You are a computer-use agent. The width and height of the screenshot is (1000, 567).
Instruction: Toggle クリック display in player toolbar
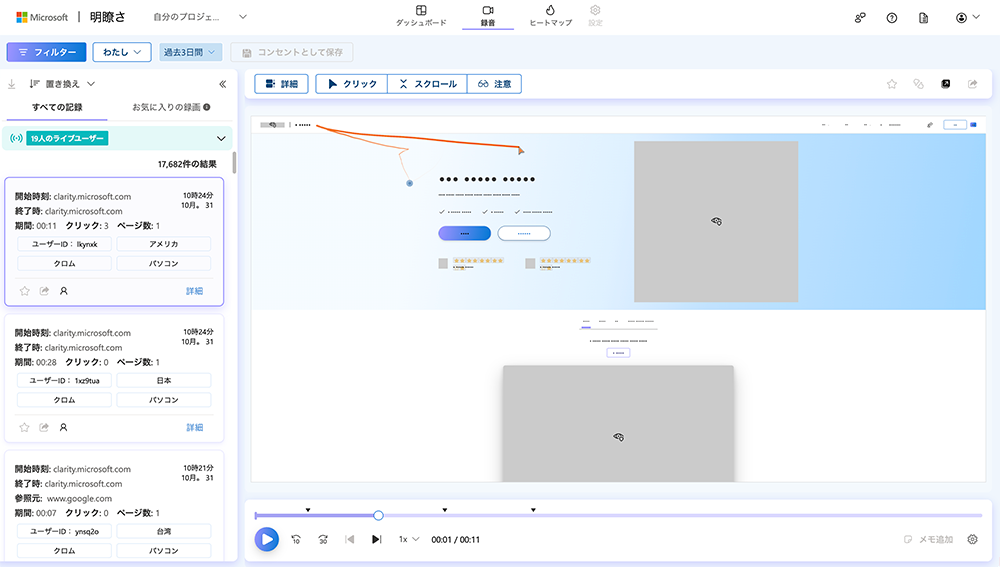click(351, 84)
